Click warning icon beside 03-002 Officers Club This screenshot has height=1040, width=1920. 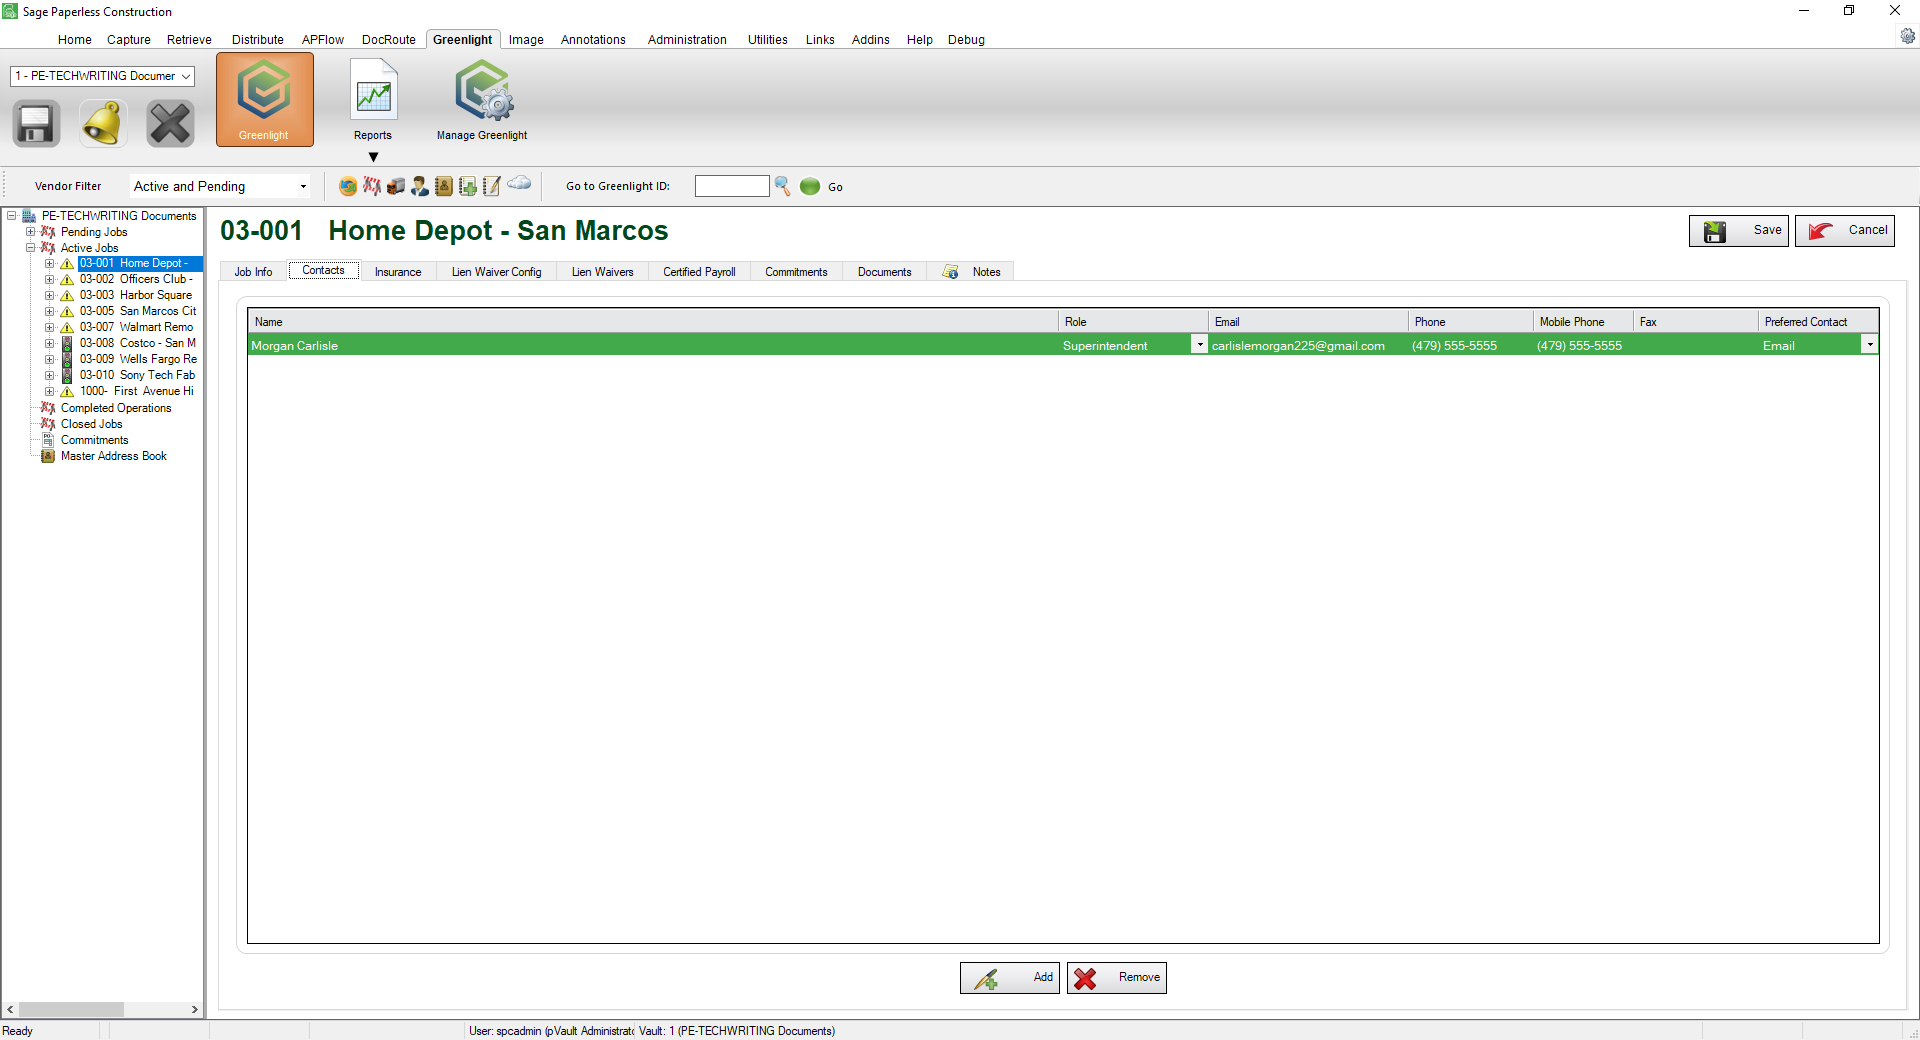(x=67, y=280)
